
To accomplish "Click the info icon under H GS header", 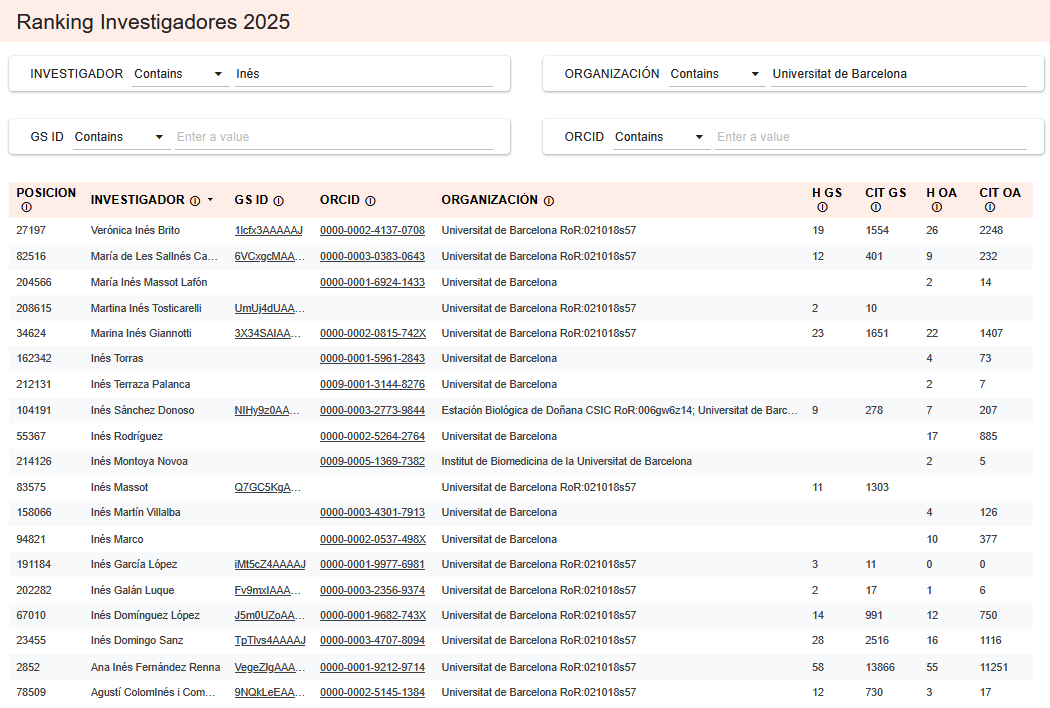I will click(822, 208).
